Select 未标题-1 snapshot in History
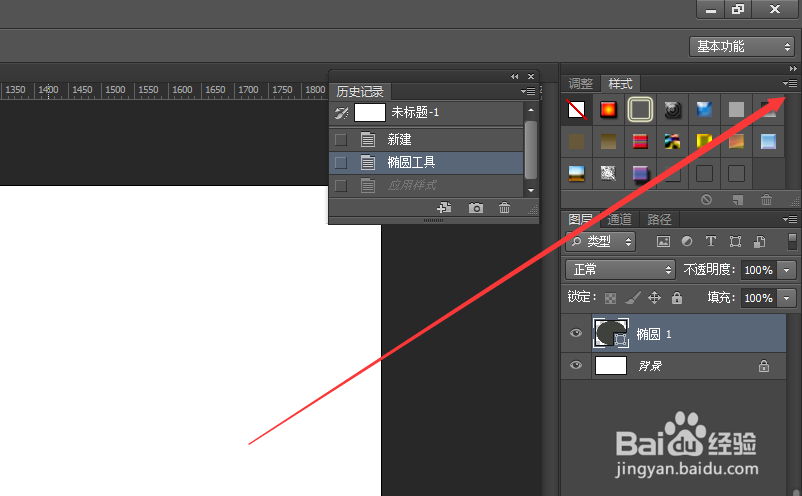 (x=426, y=112)
